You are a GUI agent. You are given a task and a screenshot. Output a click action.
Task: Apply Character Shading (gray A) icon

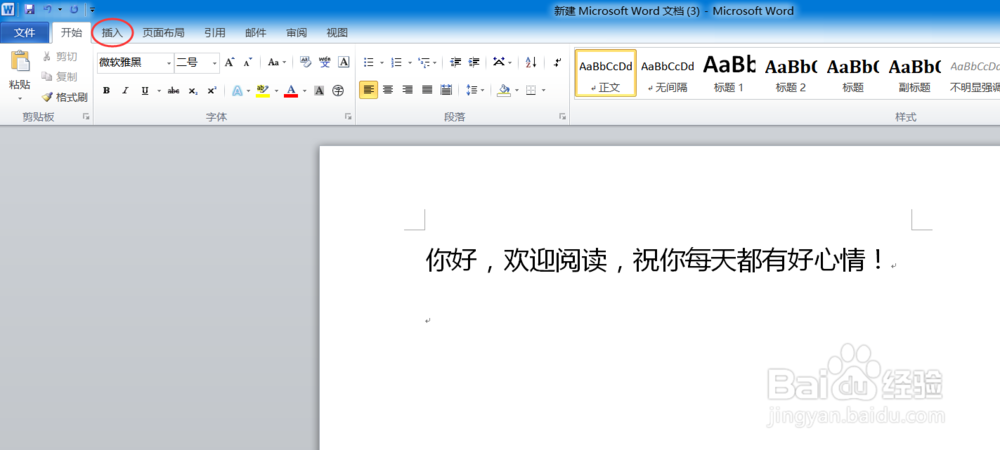pos(320,91)
